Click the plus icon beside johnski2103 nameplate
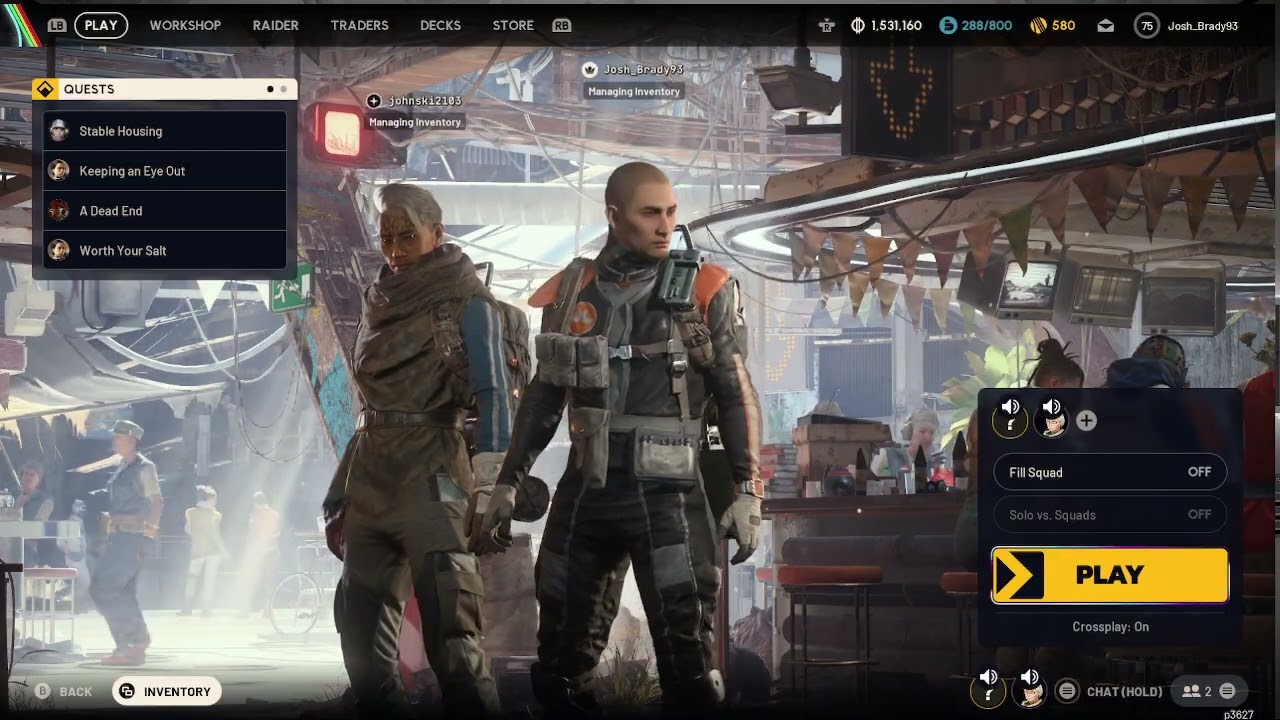The image size is (1280, 720). 374,101
